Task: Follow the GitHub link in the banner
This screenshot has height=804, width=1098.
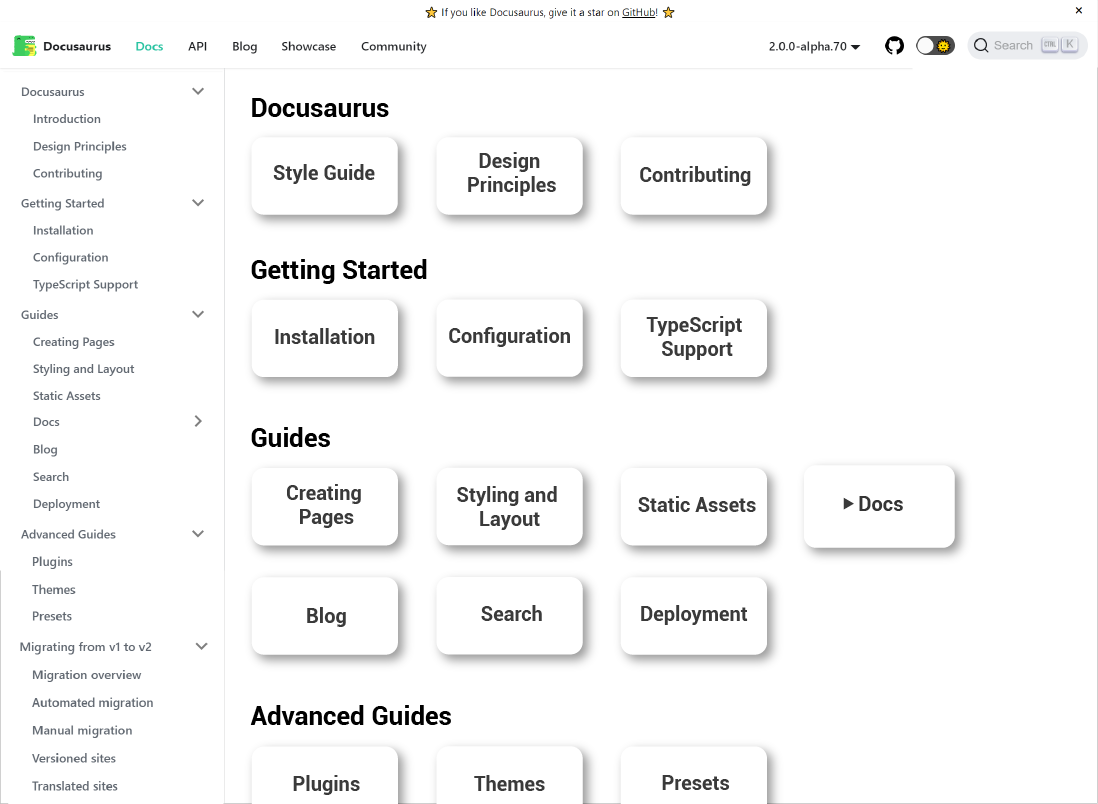Action: coord(638,13)
